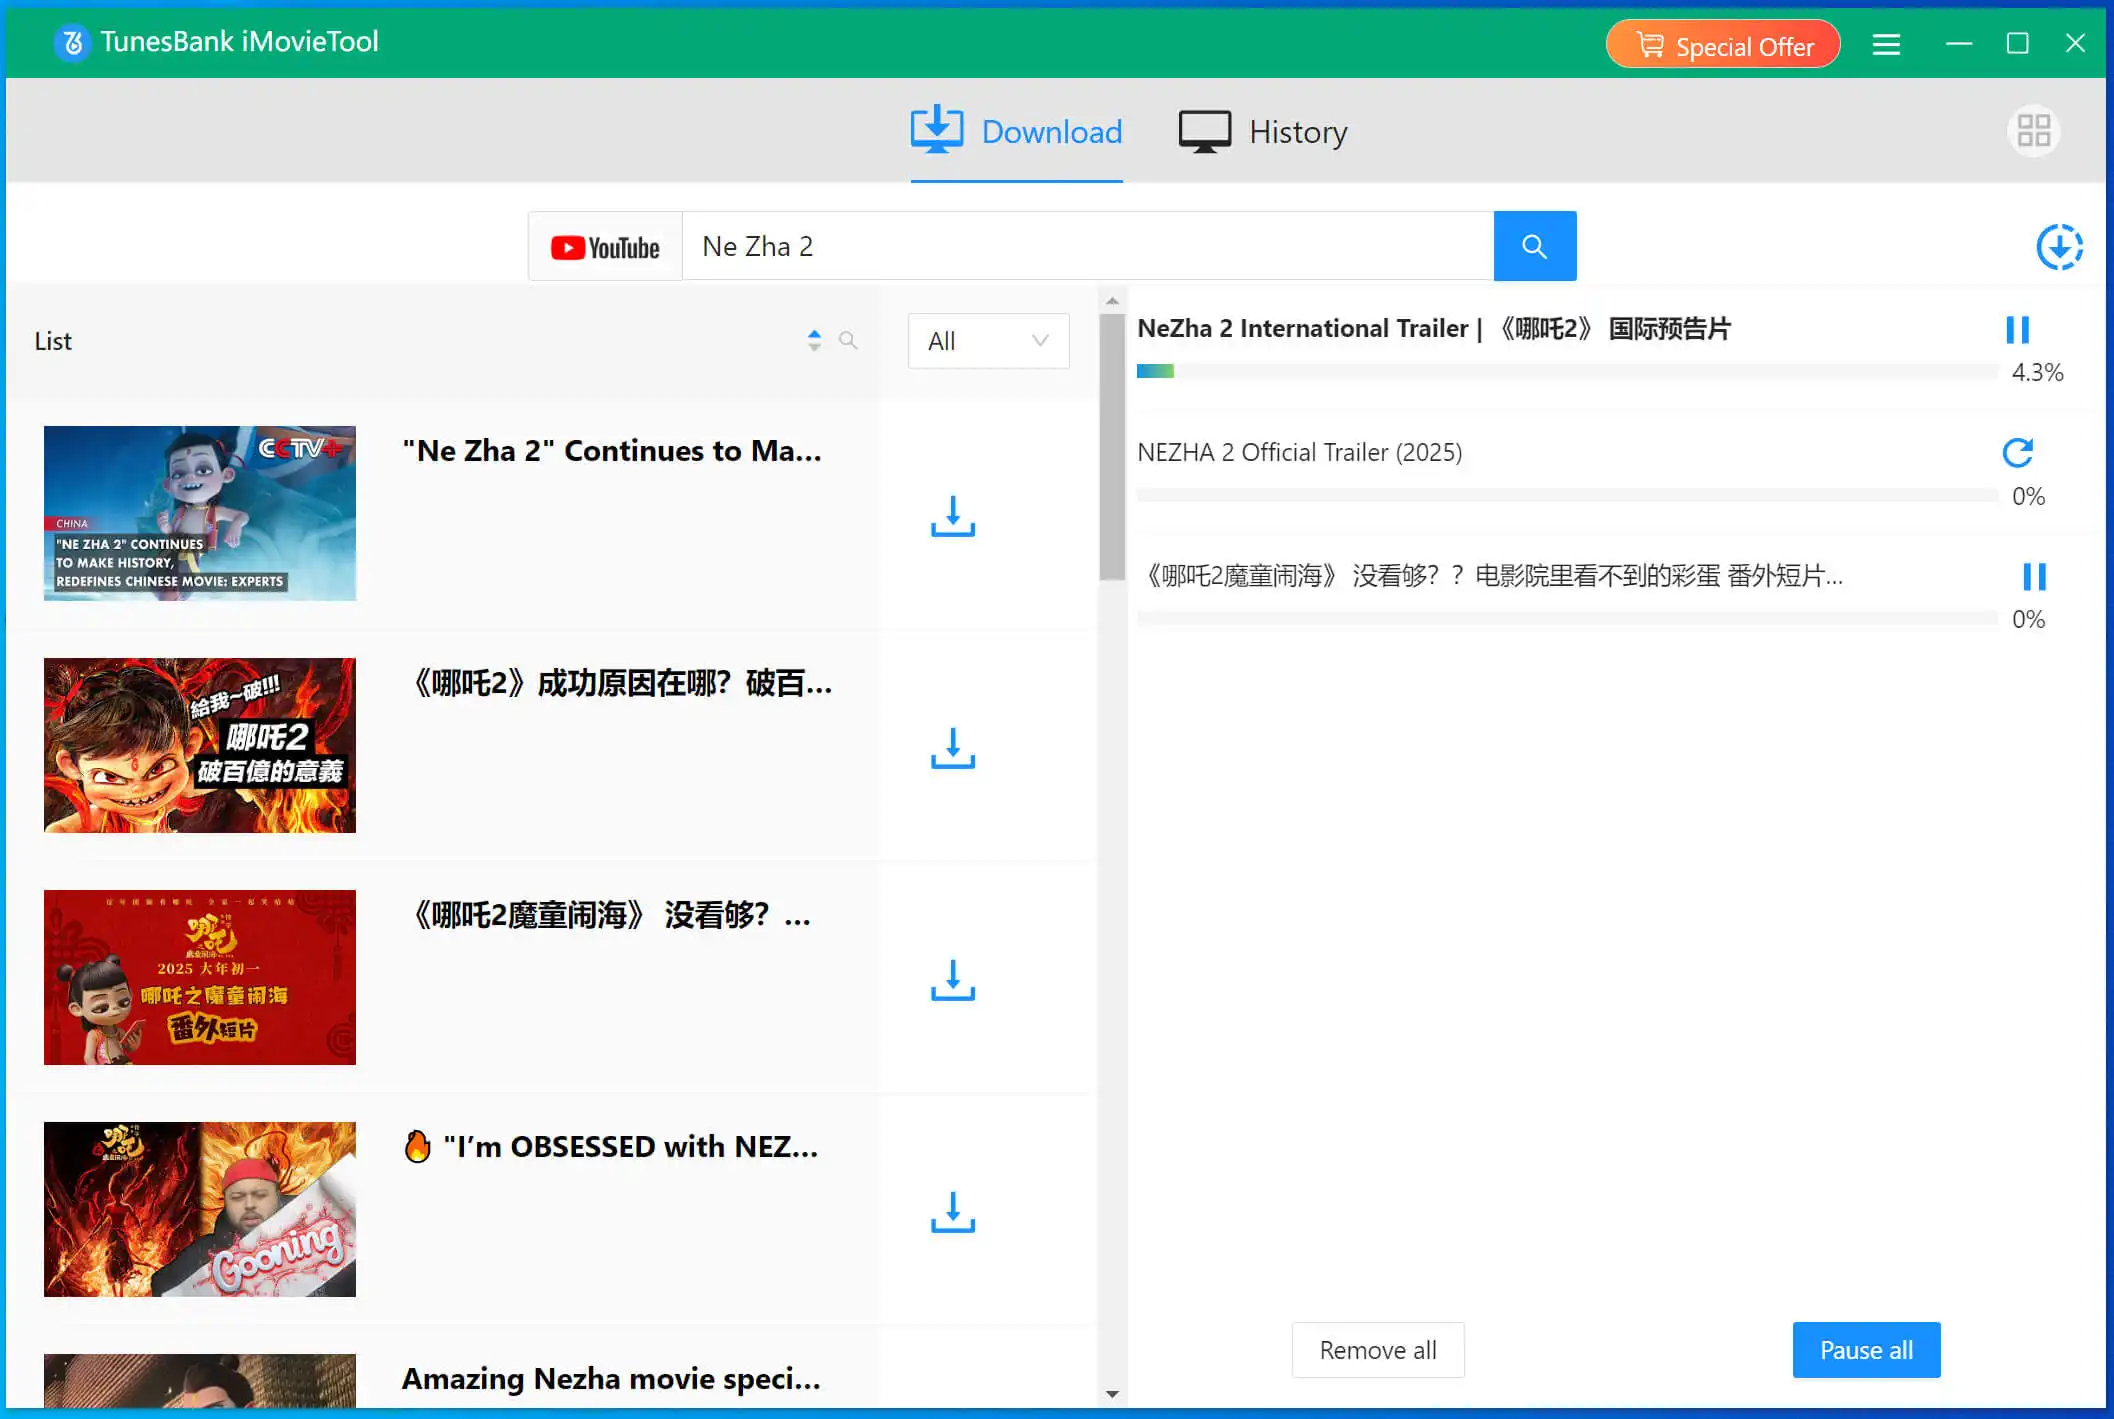This screenshot has width=2114, height=1419.
Task: Pause the 哪吒2魔童闹海 彩蛋 download
Action: [2034, 576]
